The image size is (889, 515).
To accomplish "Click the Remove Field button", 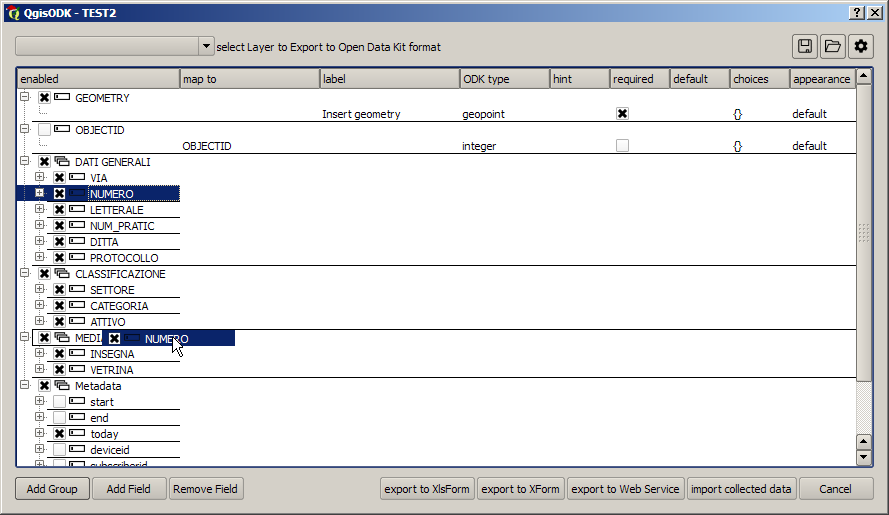I will [206, 489].
